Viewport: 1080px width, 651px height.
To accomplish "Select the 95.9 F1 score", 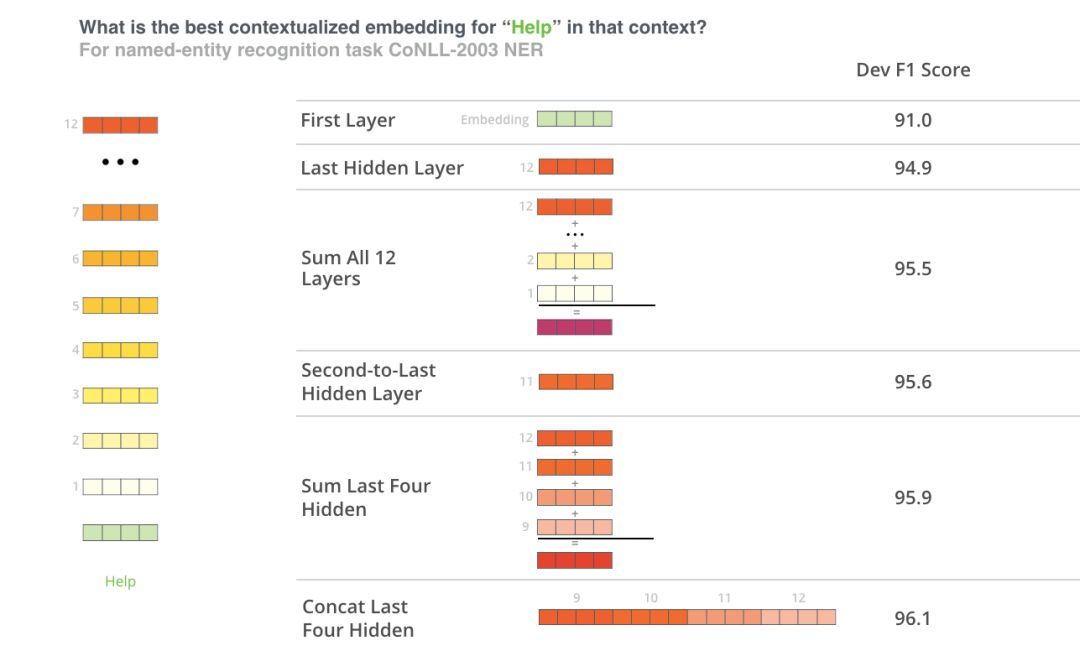I will [913, 497].
